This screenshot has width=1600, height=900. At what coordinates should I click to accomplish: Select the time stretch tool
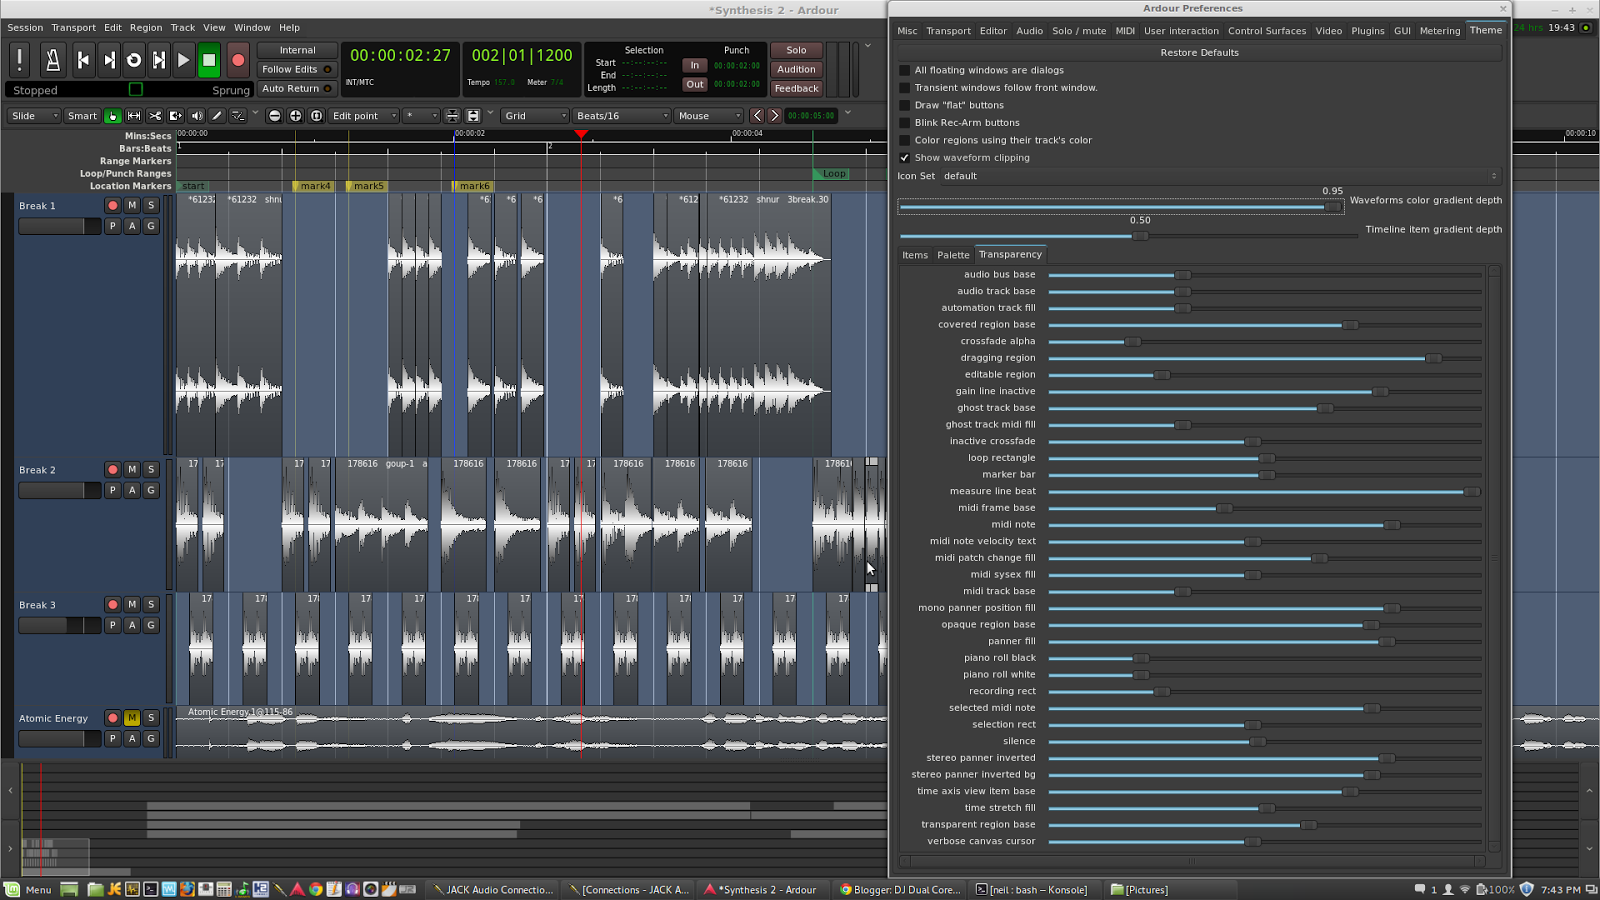tap(176, 116)
